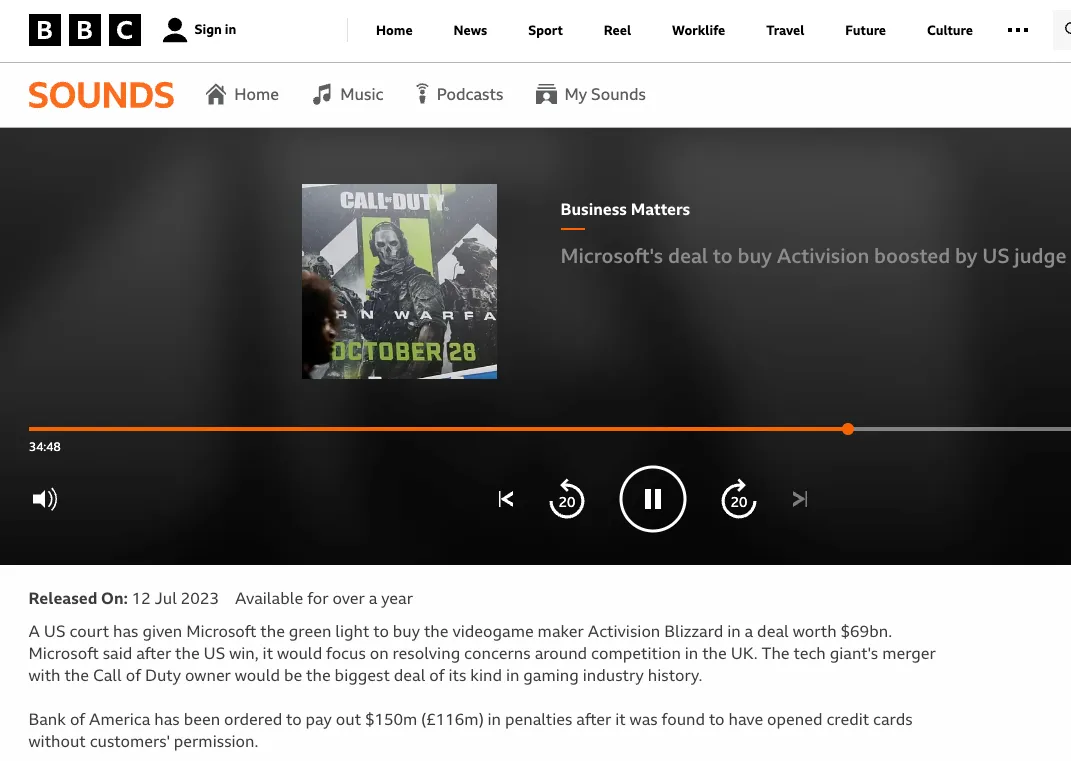Select Sport in top navigation

point(545,31)
